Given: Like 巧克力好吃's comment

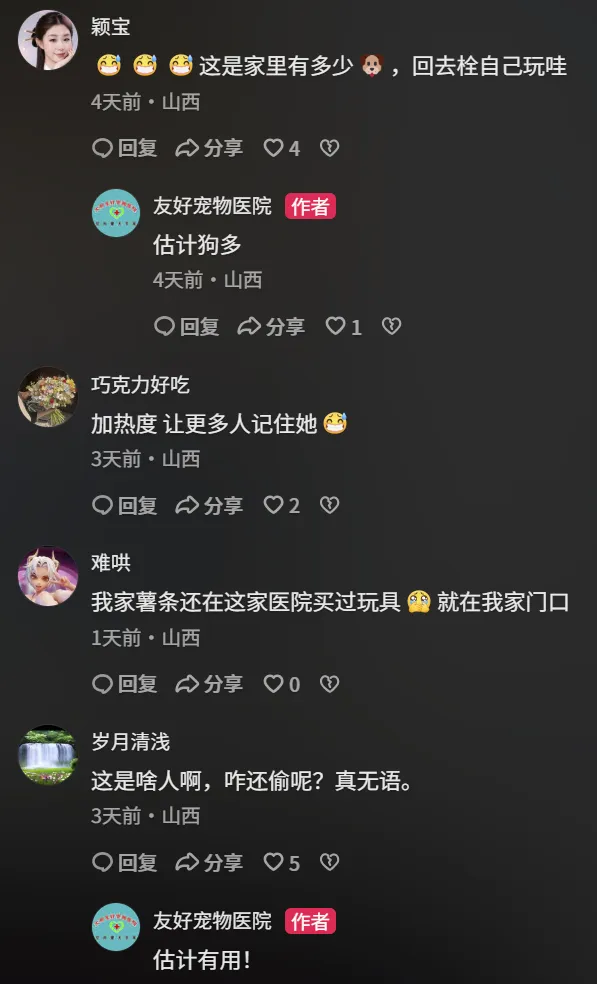Looking at the screenshot, I should click(x=281, y=505).
